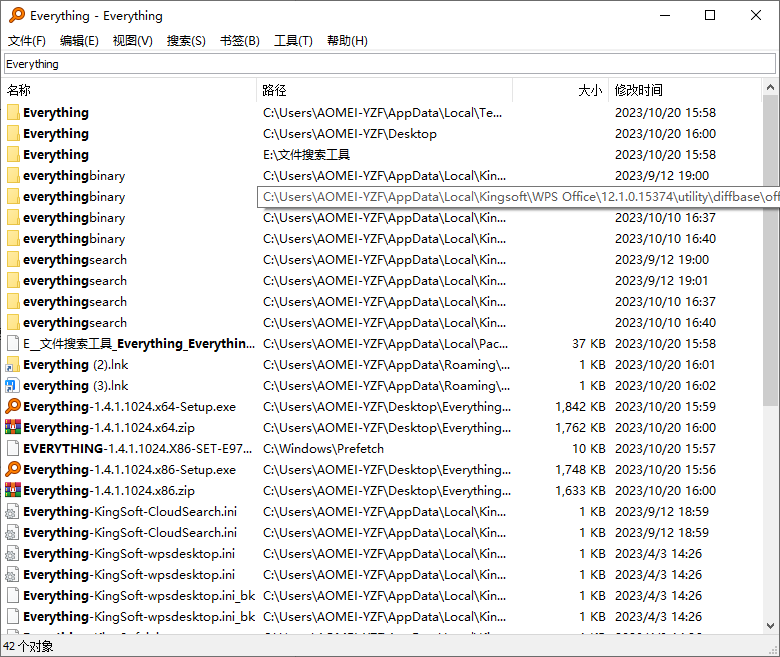The height and width of the screenshot is (657, 780).
Task: Click folder icon of Everything in E:\文件搜索工具
Action: click(x=13, y=154)
